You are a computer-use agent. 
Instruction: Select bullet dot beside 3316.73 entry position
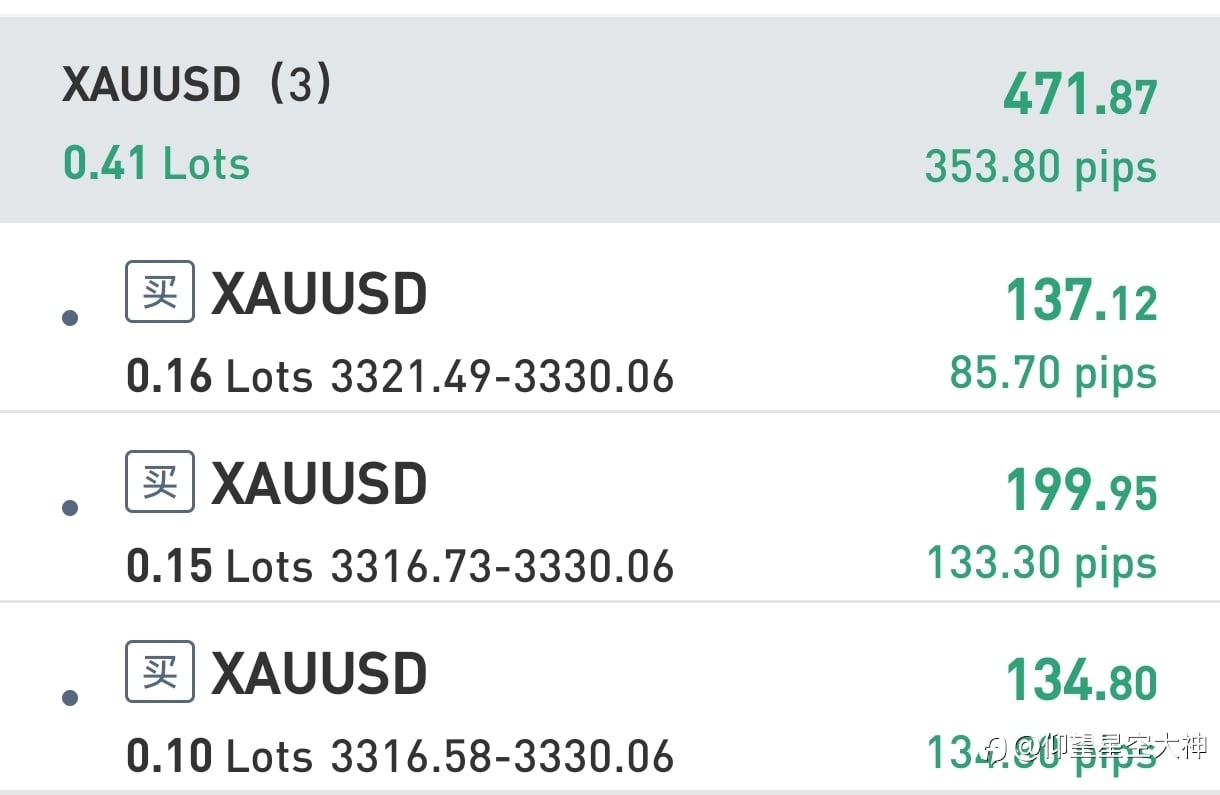point(70,508)
